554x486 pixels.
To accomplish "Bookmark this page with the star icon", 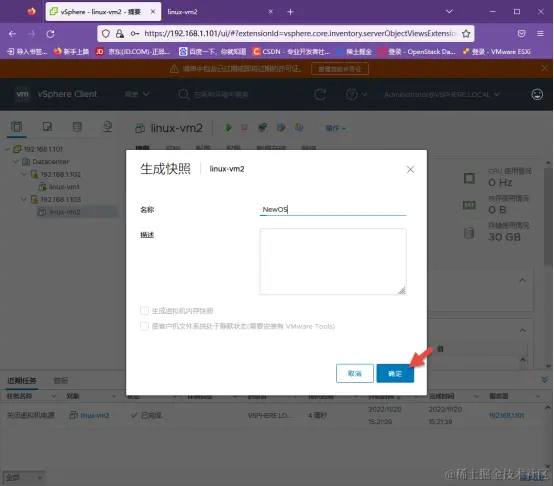I will point(466,34).
